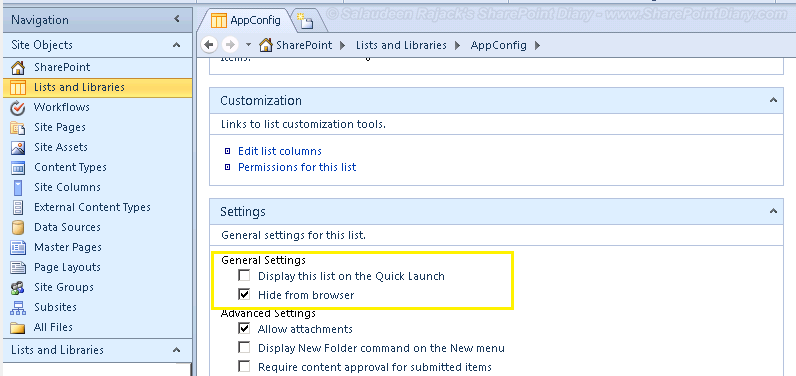
Task: Collapse the Lists and Libraries bottom section
Action: (176, 350)
